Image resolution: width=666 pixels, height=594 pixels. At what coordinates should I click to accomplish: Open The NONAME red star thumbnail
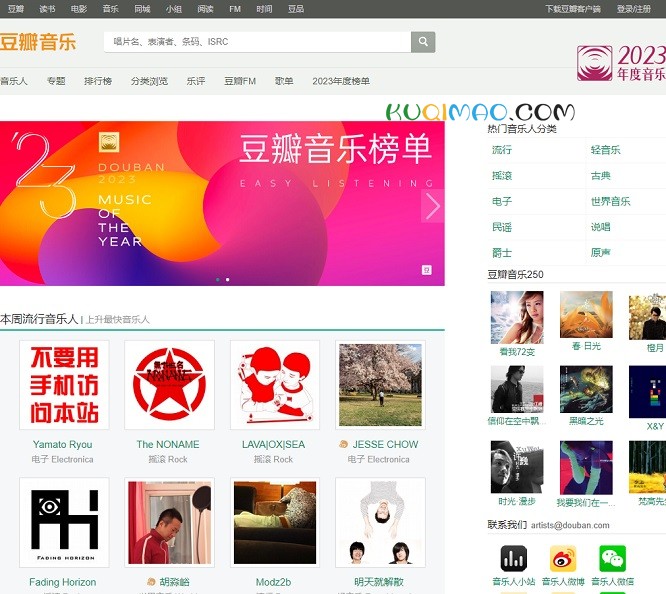click(x=169, y=385)
